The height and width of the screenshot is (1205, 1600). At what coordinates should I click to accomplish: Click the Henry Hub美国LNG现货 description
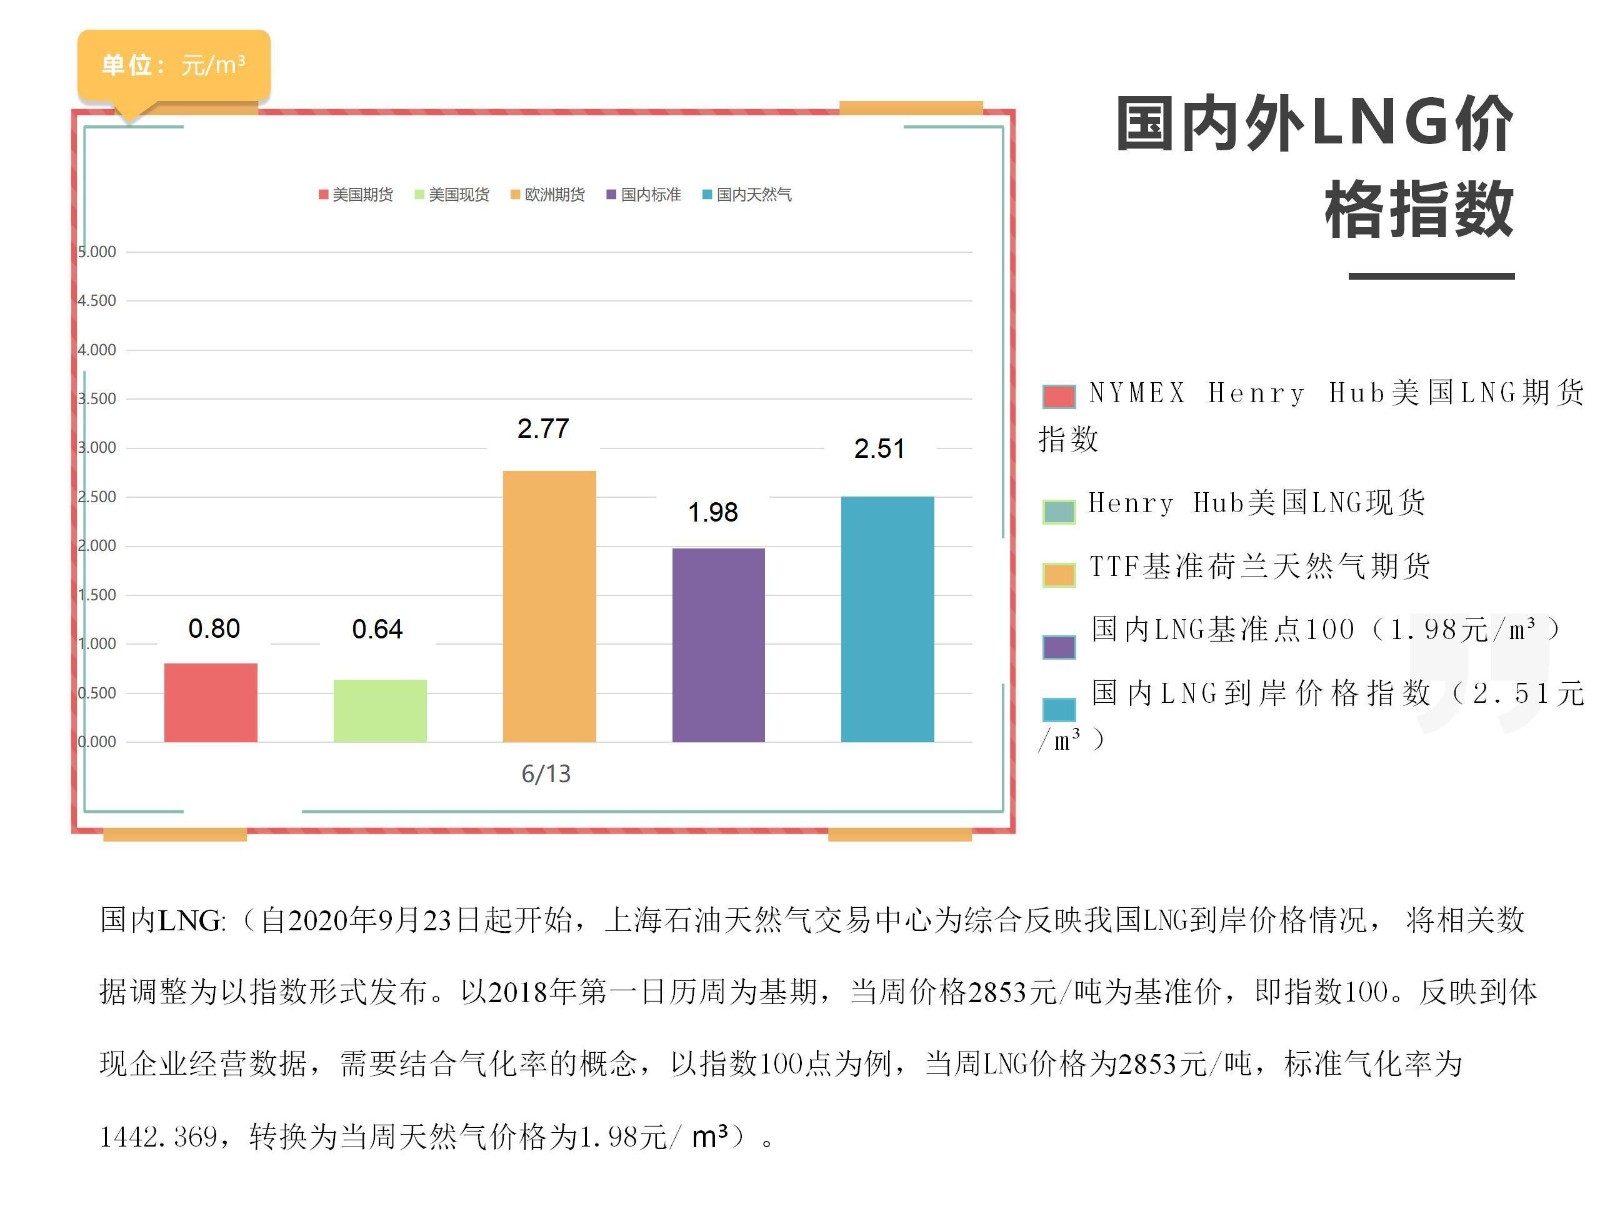click(x=1257, y=503)
